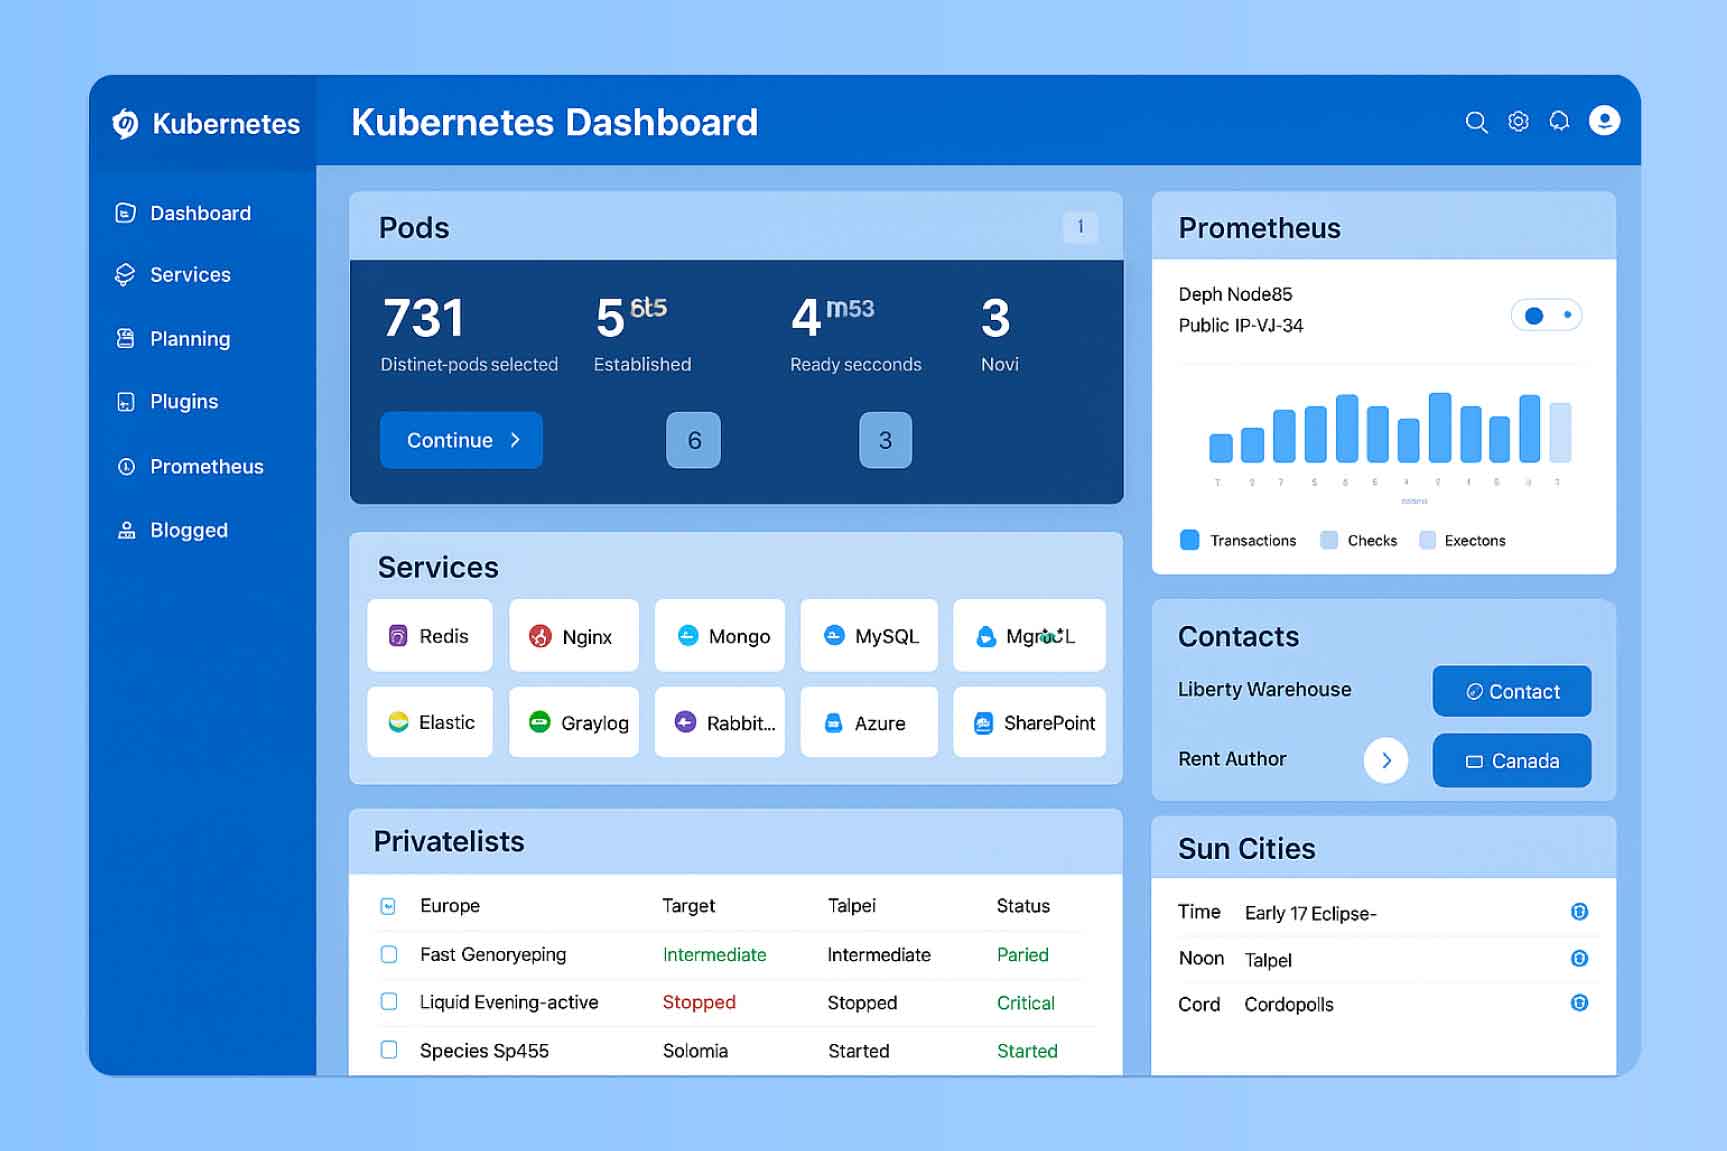Click the Graylog service icon
Screen dimensions: 1727x1151
540,722
